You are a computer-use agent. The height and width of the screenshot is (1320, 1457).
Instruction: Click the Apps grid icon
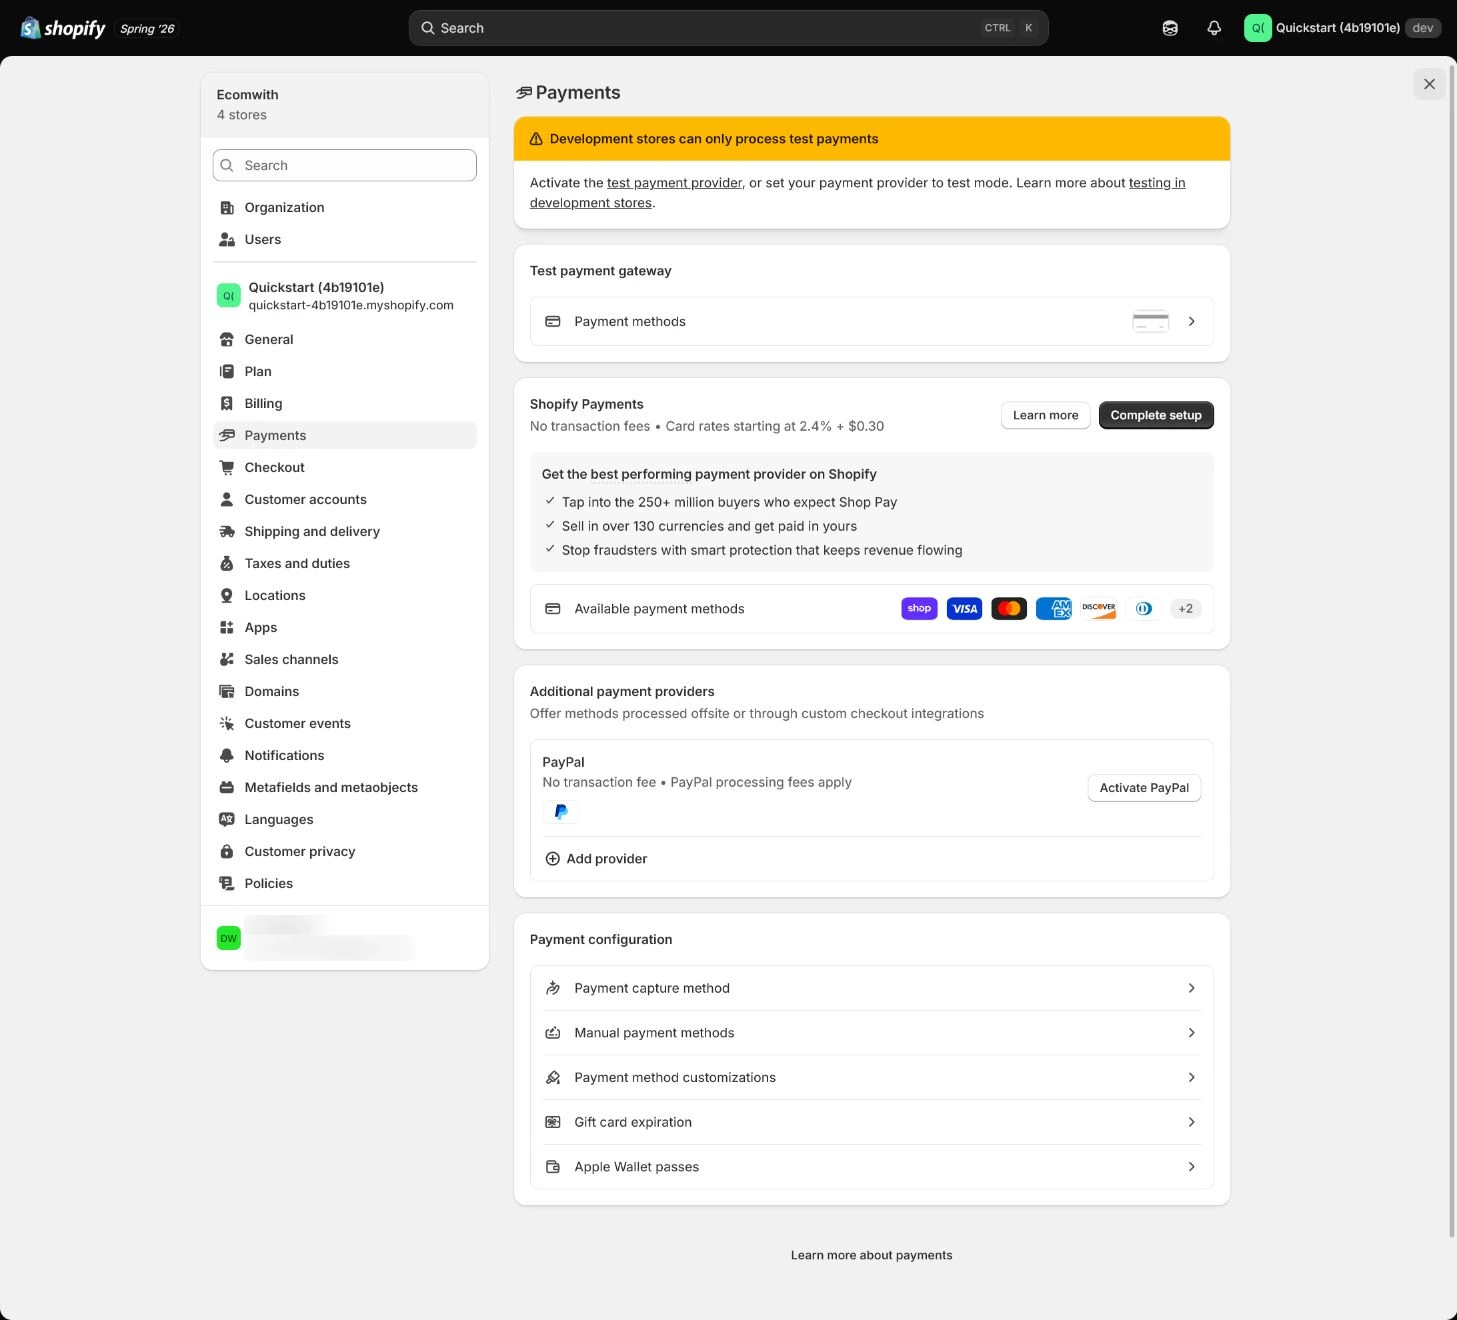(x=227, y=628)
